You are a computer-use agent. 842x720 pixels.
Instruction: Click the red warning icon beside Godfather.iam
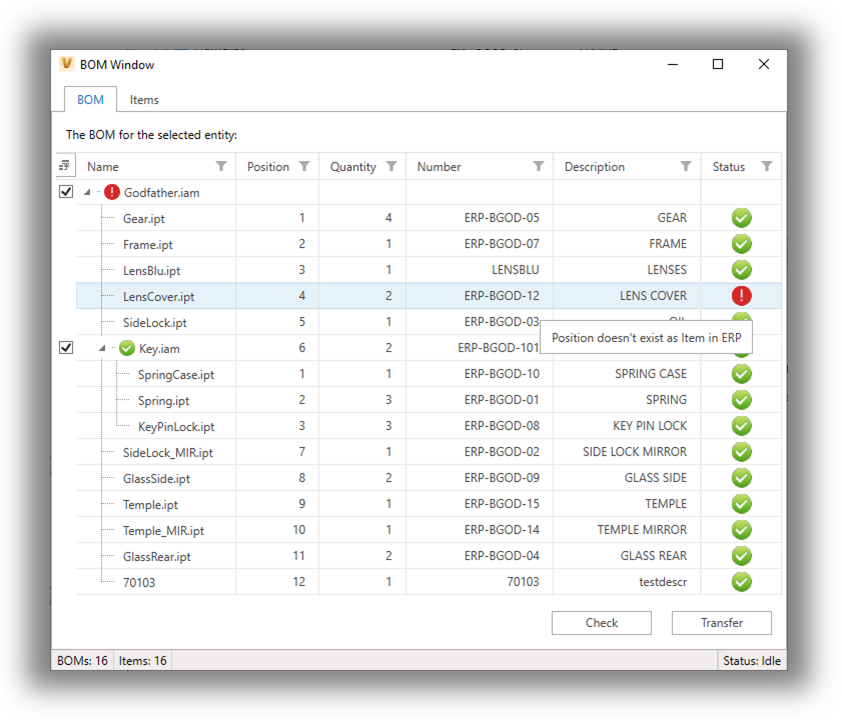tap(111, 192)
